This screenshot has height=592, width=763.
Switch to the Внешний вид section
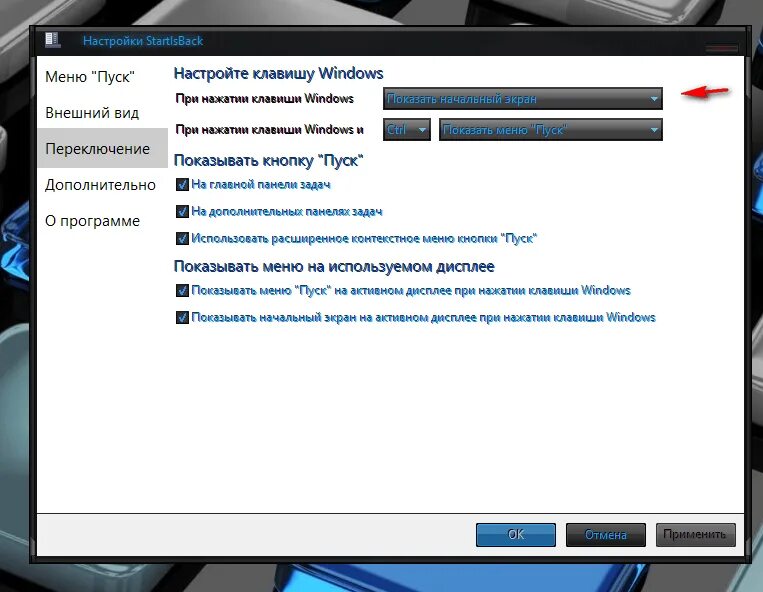click(x=92, y=113)
